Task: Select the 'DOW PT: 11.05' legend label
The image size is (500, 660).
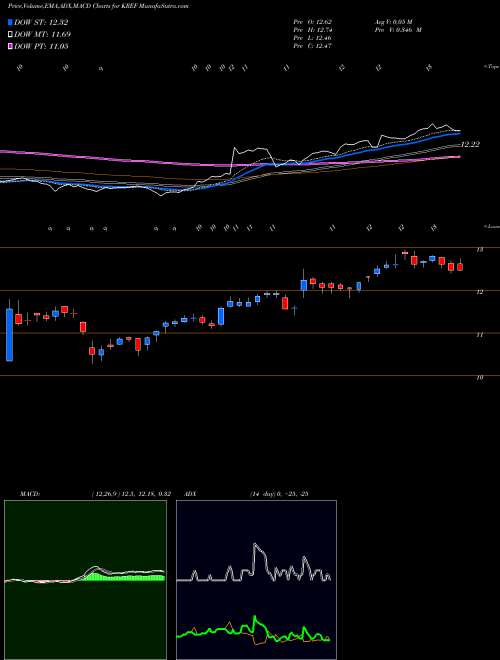Action: click(x=41, y=47)
